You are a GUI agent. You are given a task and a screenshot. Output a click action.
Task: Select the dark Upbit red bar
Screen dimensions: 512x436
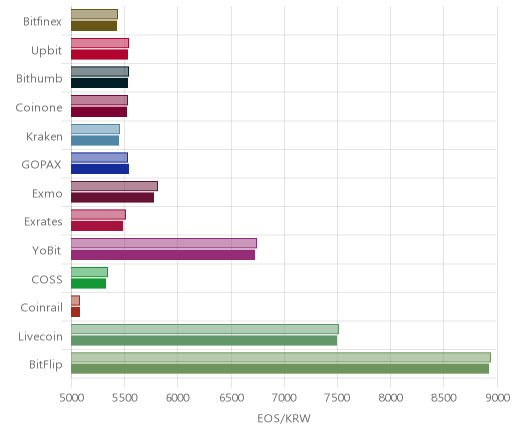pos(99,54)
